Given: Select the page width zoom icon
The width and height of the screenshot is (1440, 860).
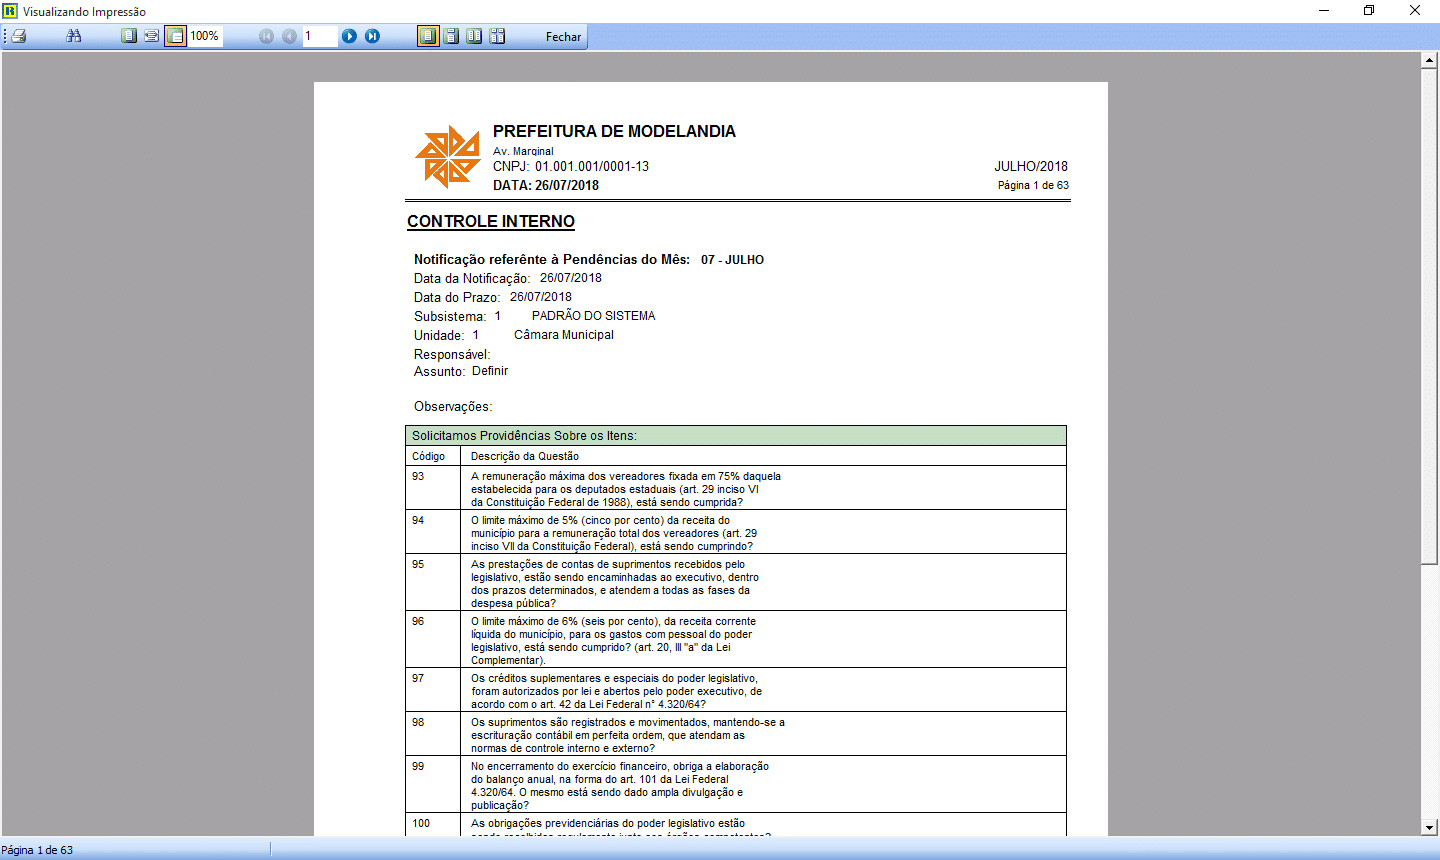Looking at the screenshot, I should (151, 36).
